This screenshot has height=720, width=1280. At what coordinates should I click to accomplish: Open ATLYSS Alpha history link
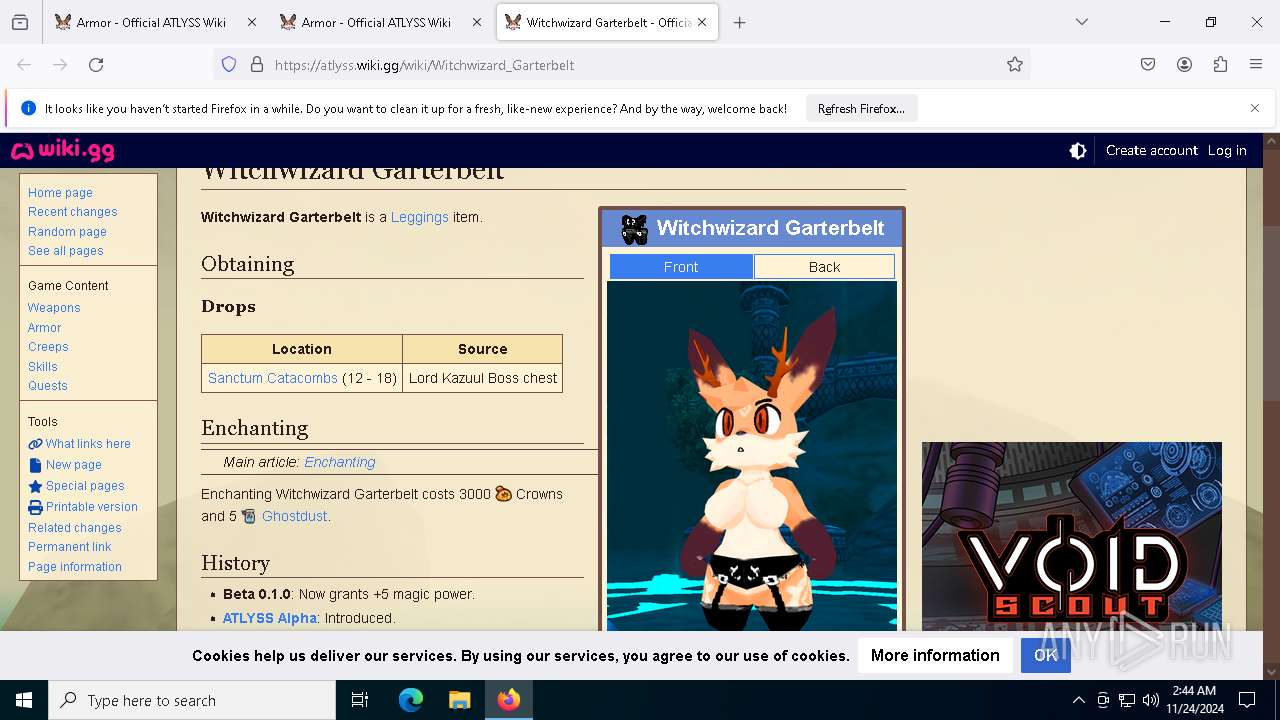coord(270,618)
